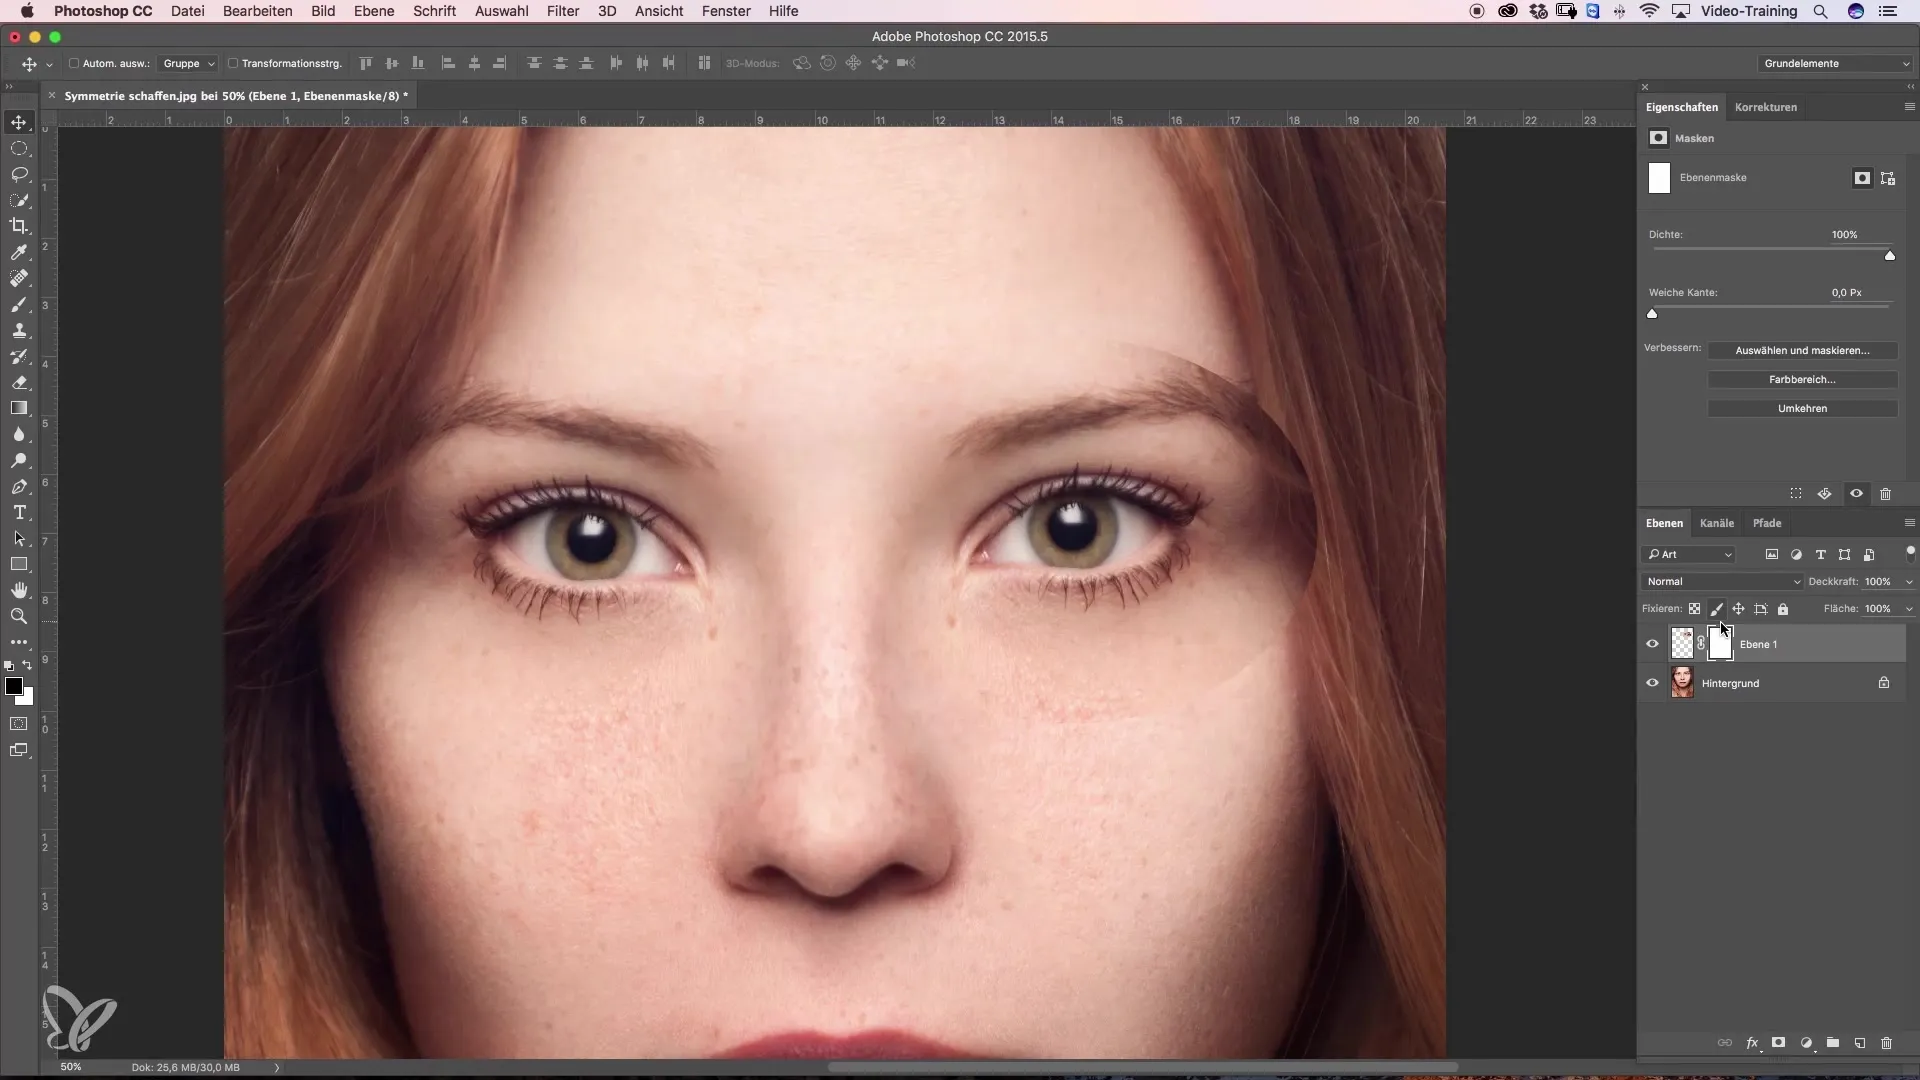Screen dimensions: 1920x1080
Task: Toggle lock transparent pixels
Action: click(x=1694, y=609)
